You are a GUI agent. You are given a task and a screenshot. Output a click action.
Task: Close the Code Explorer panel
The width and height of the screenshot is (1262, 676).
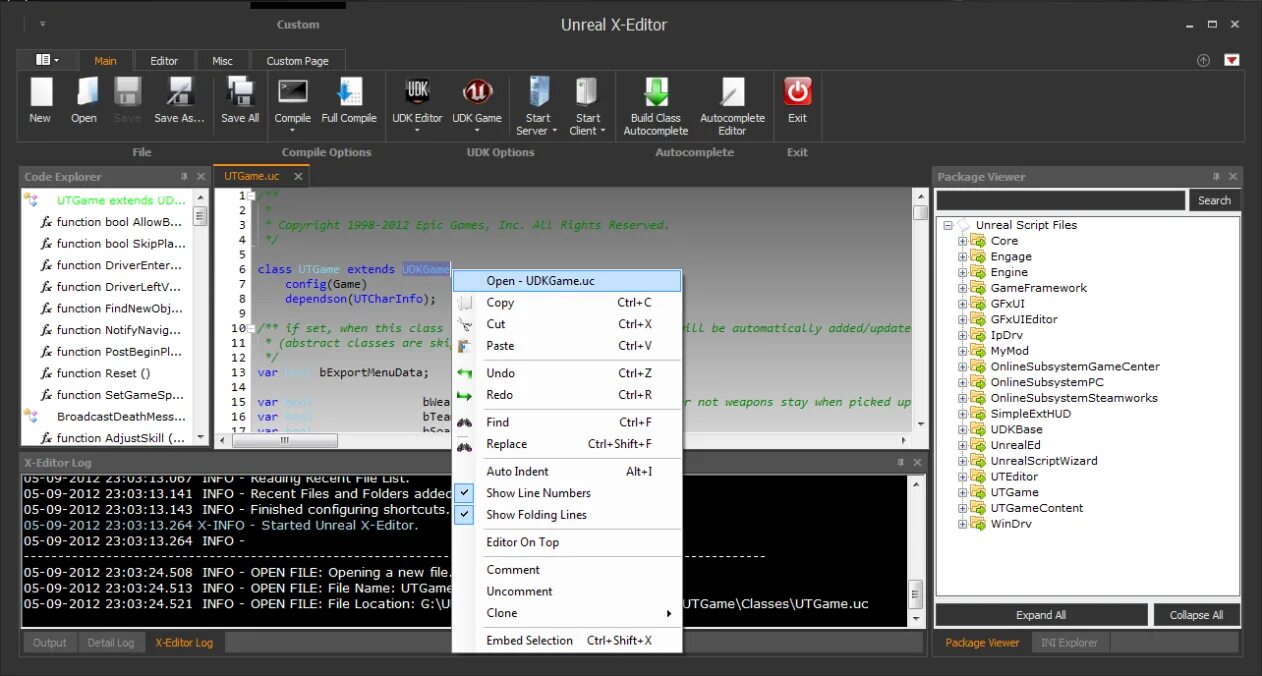tap(201, 177)
